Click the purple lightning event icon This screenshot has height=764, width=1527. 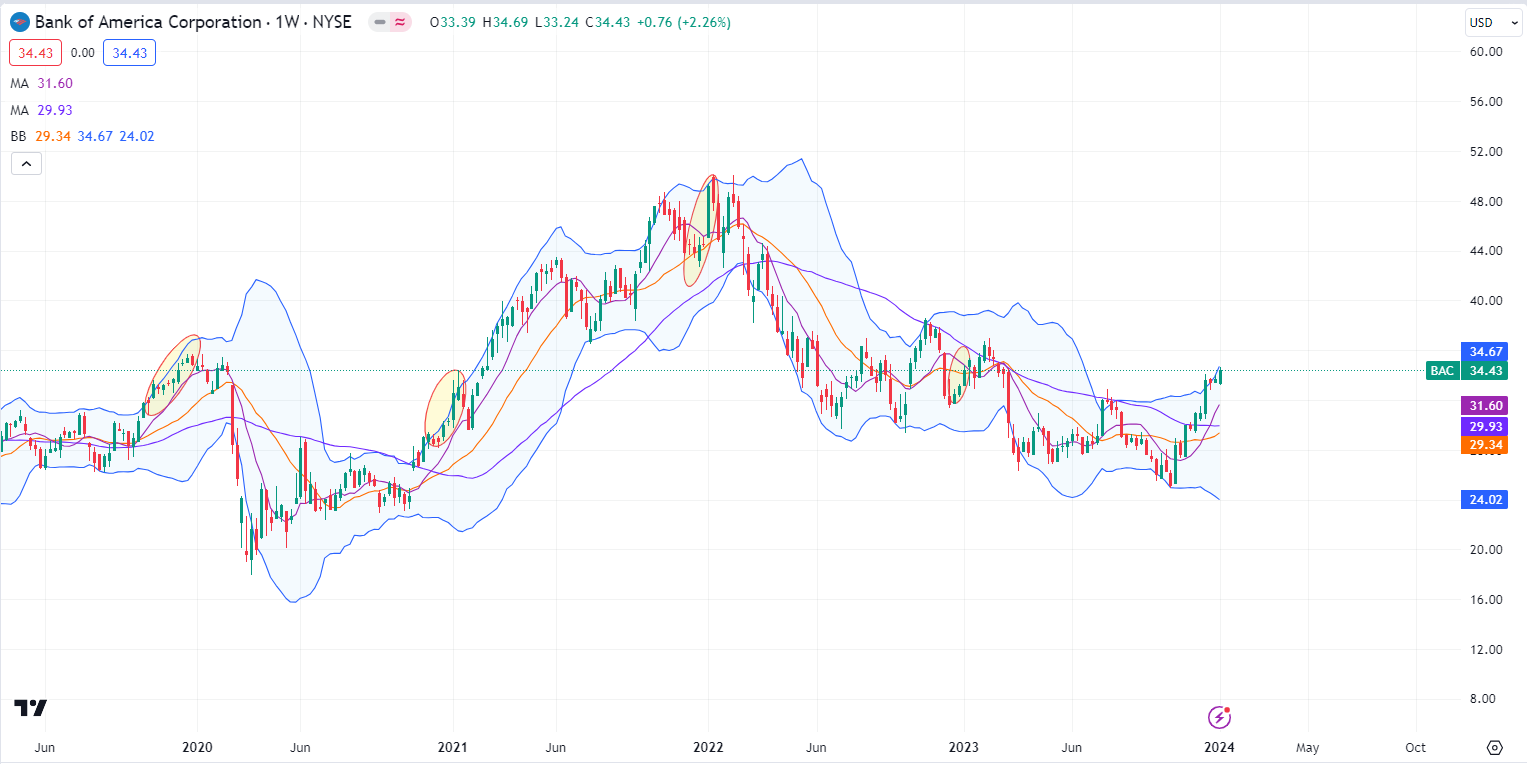click(1219, 717)
